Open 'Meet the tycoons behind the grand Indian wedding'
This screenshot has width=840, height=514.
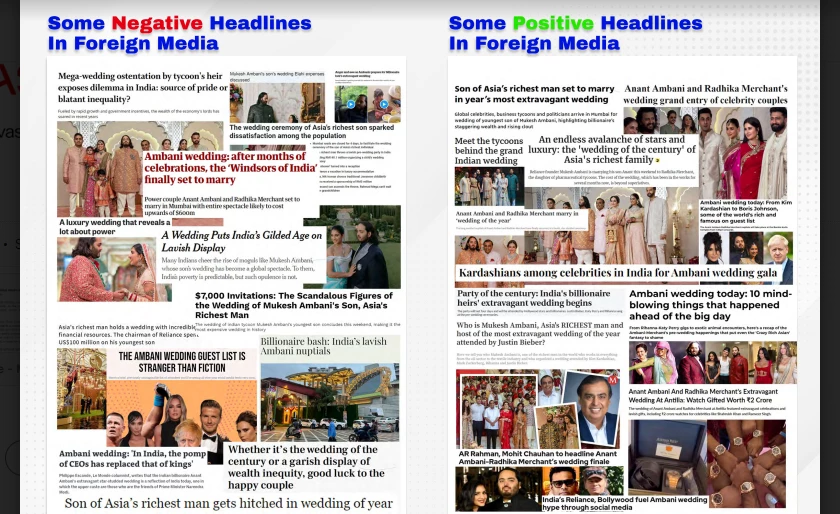pyautogui.click(x=489, y=151)
